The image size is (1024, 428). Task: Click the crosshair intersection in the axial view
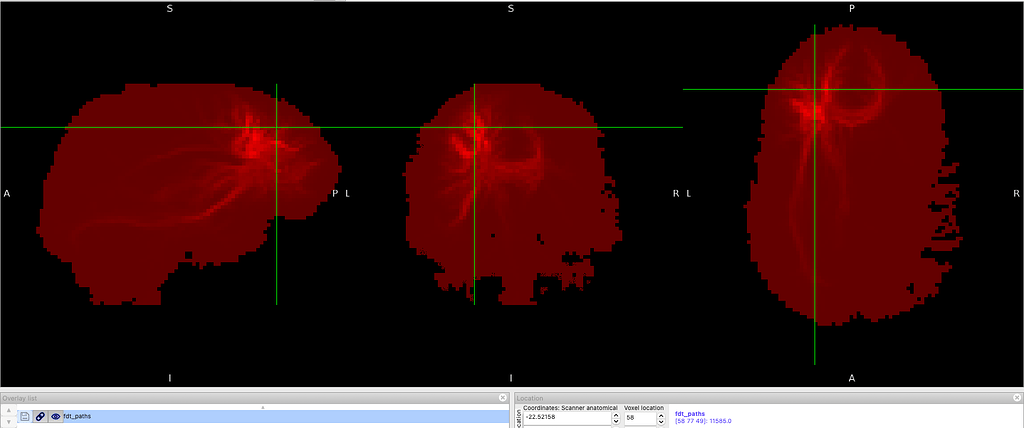pos(815,90)
